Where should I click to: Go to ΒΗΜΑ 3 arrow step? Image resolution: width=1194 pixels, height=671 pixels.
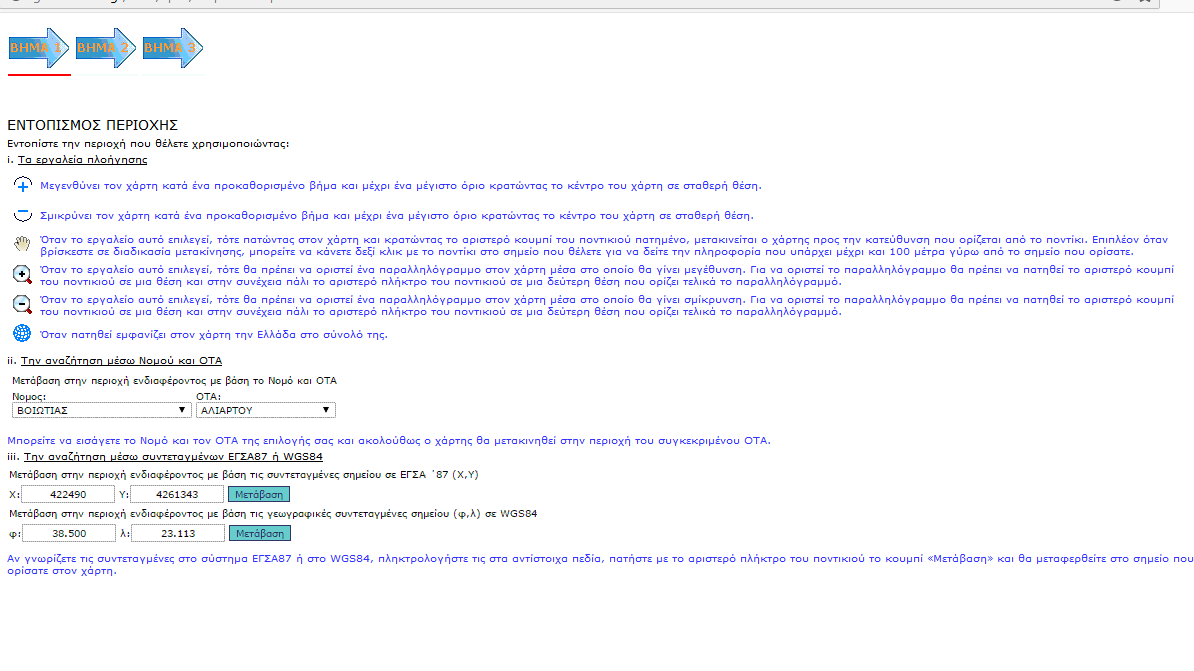[173, 48]
